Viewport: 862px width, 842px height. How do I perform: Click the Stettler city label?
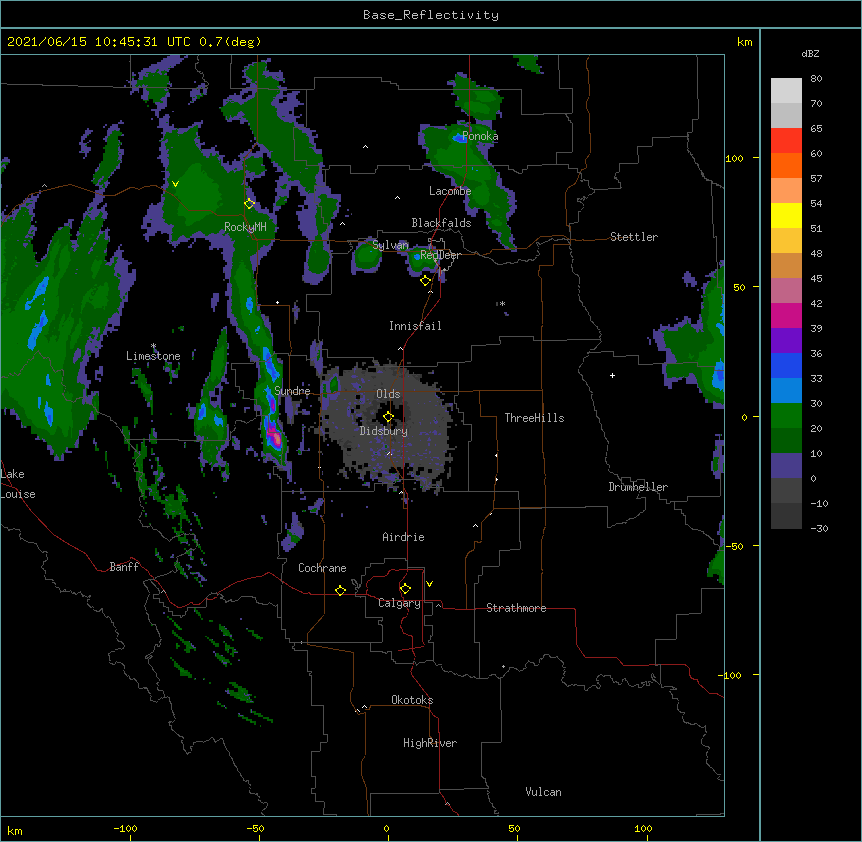click(634, 237)
